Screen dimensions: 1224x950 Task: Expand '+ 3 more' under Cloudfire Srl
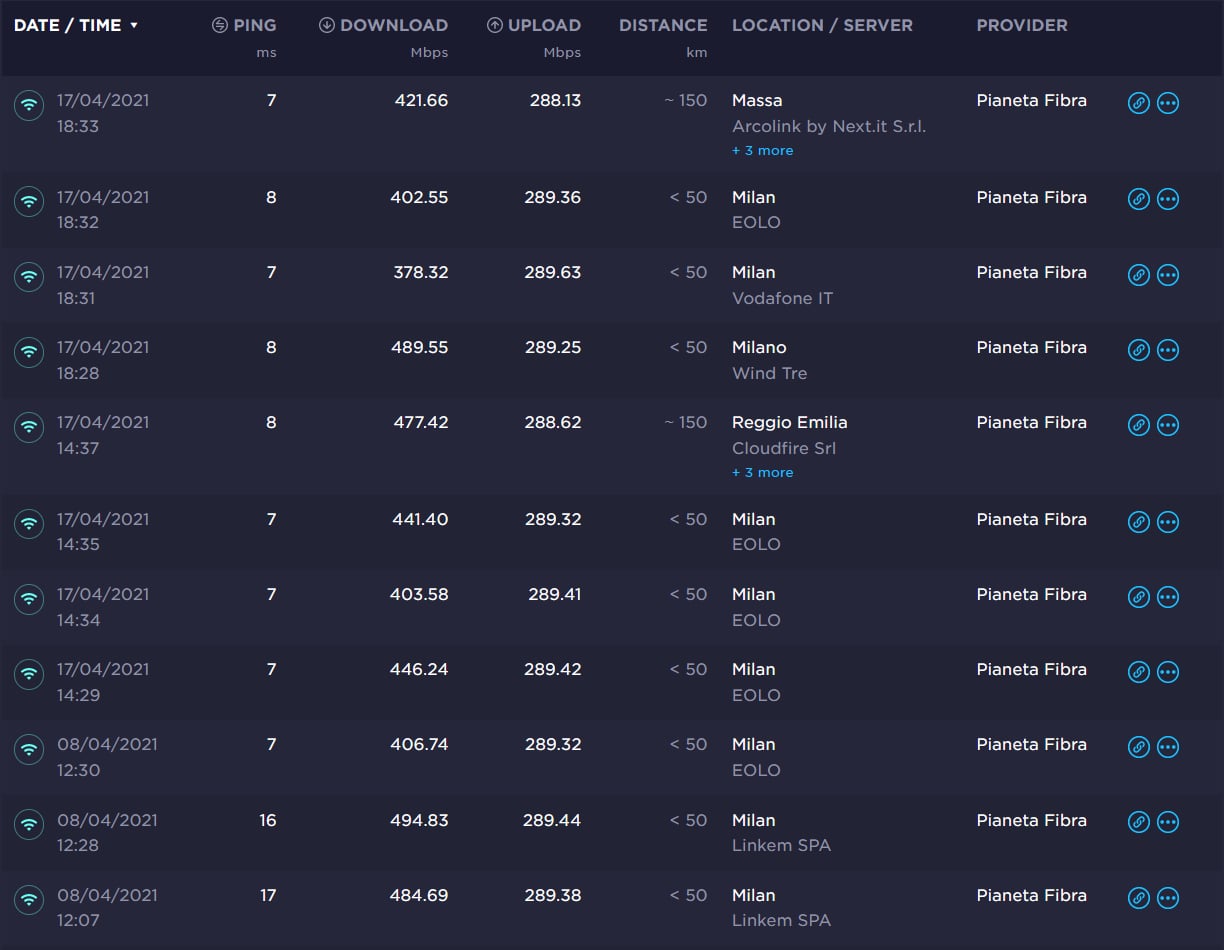762,473
